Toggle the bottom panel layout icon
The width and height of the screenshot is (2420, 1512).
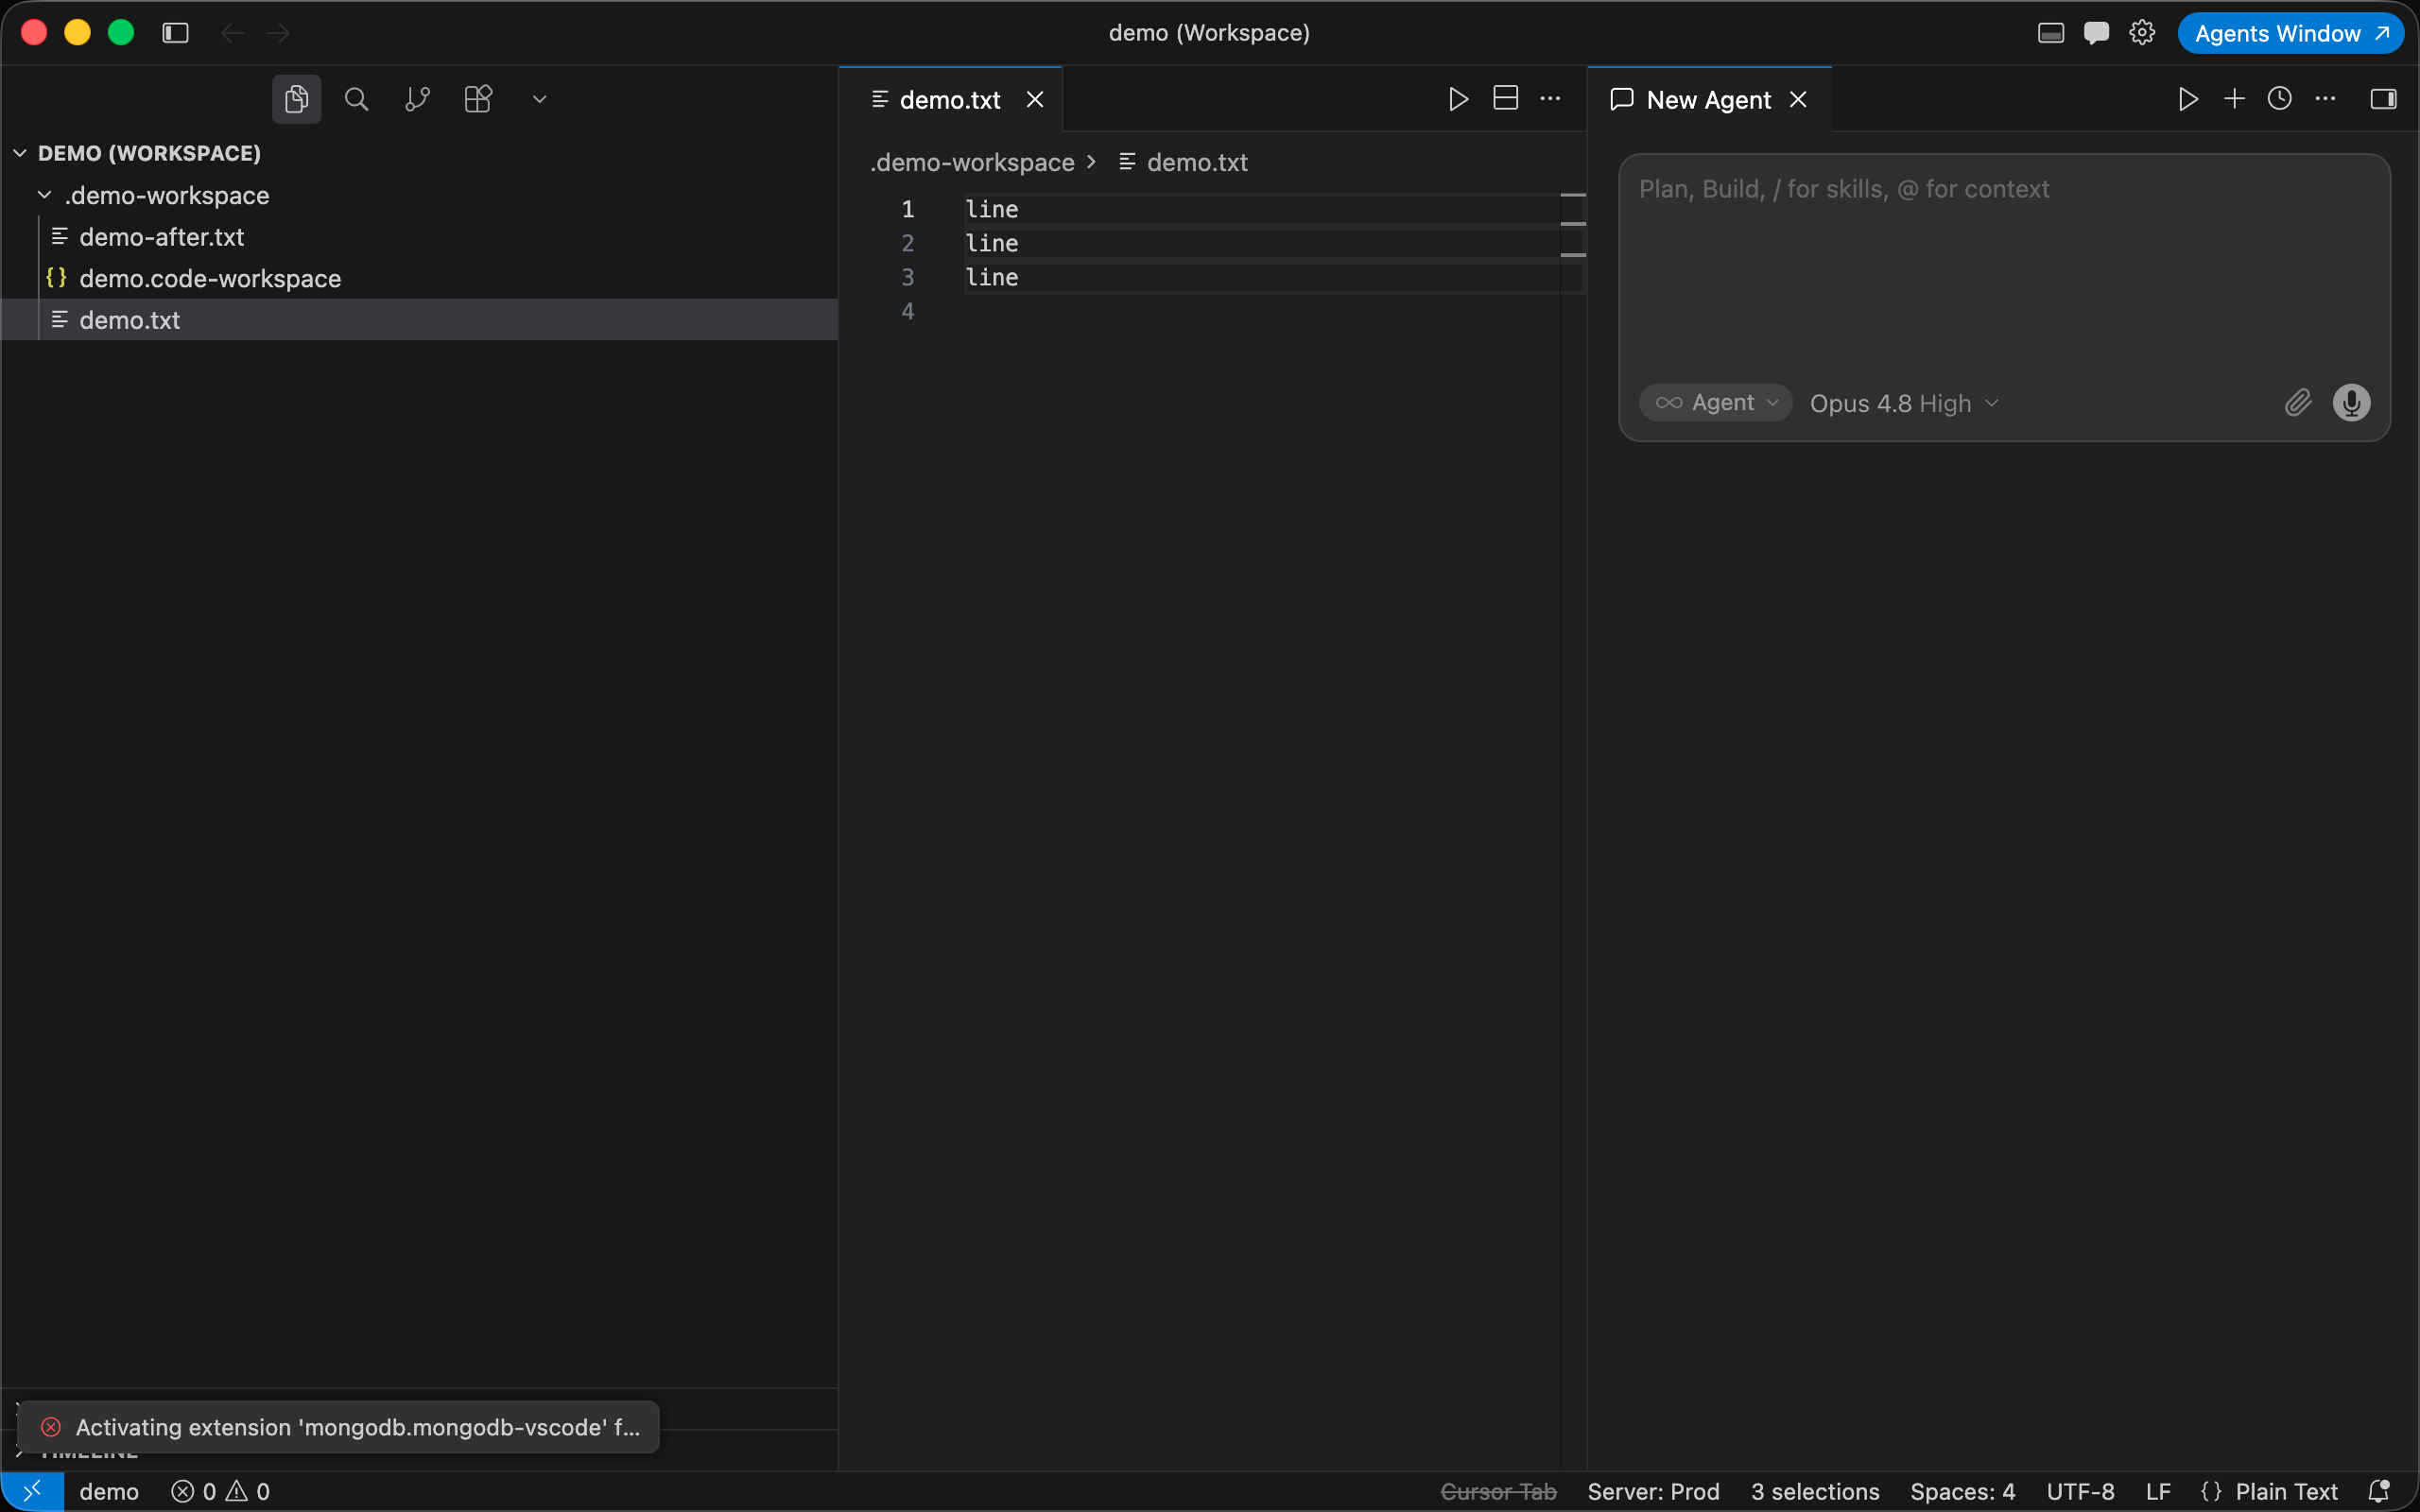point(2051,33)
